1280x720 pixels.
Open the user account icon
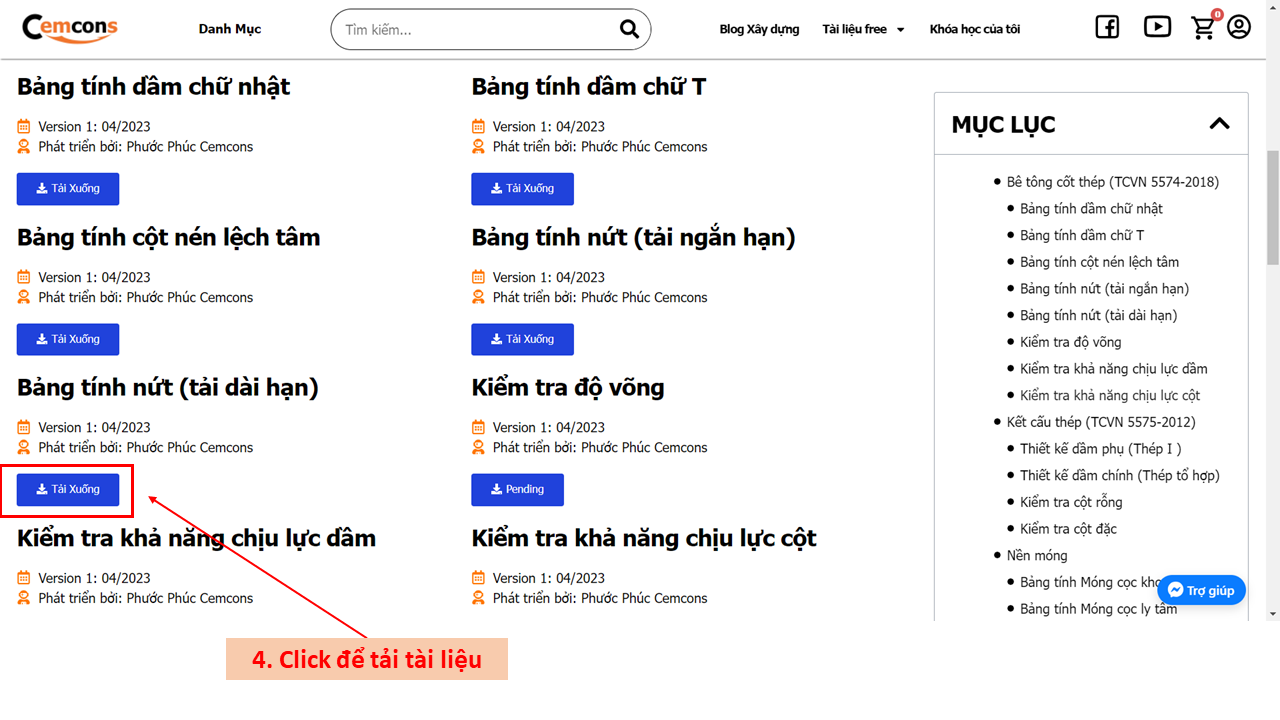coord(1239,27)
